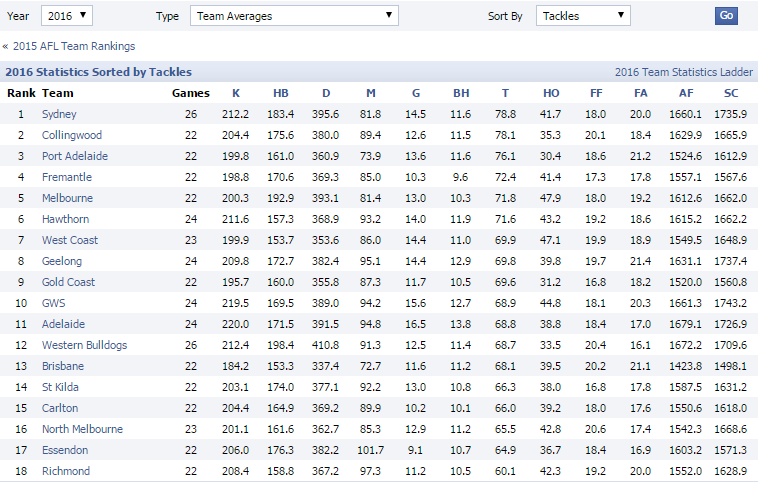Sort by the HB column header
The height and width of the screenshot is (482, 758).
click(280, 93)
